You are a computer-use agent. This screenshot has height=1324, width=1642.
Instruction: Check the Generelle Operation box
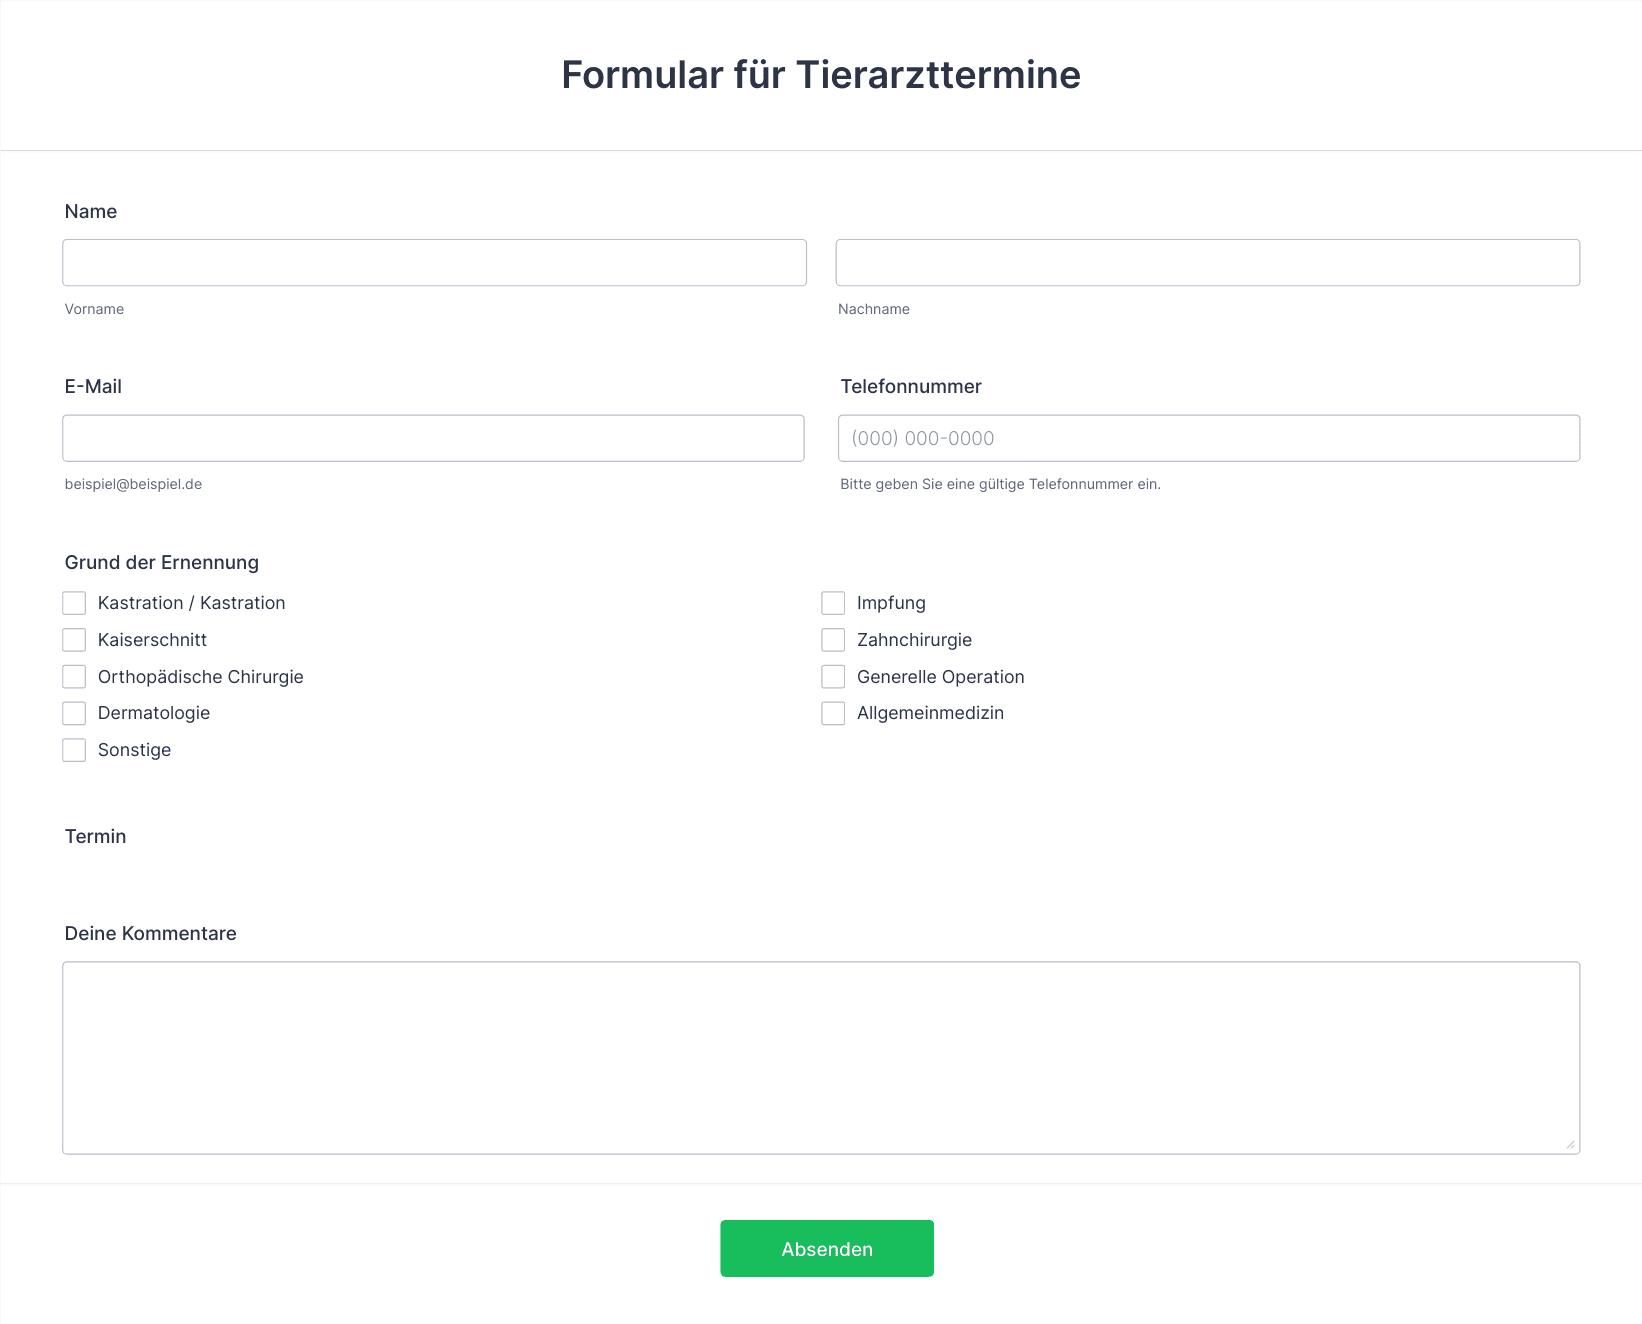833,677
